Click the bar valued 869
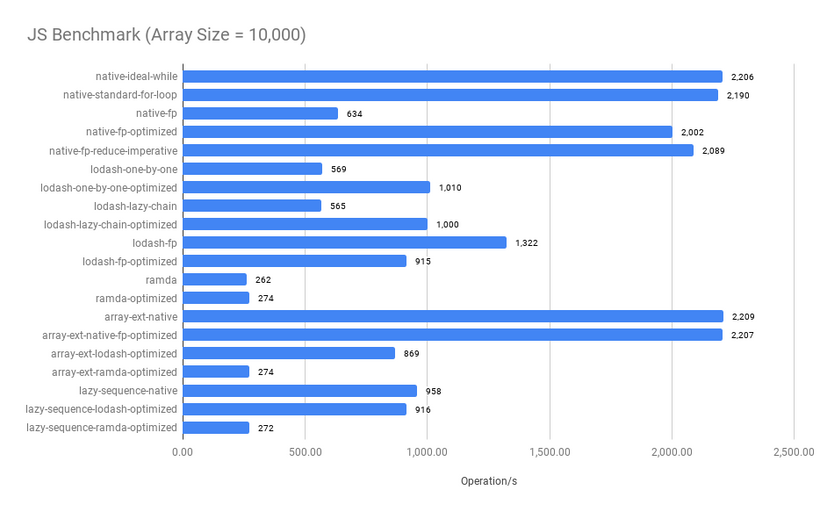Screen dimensions: 820x513 click(289, 354)
